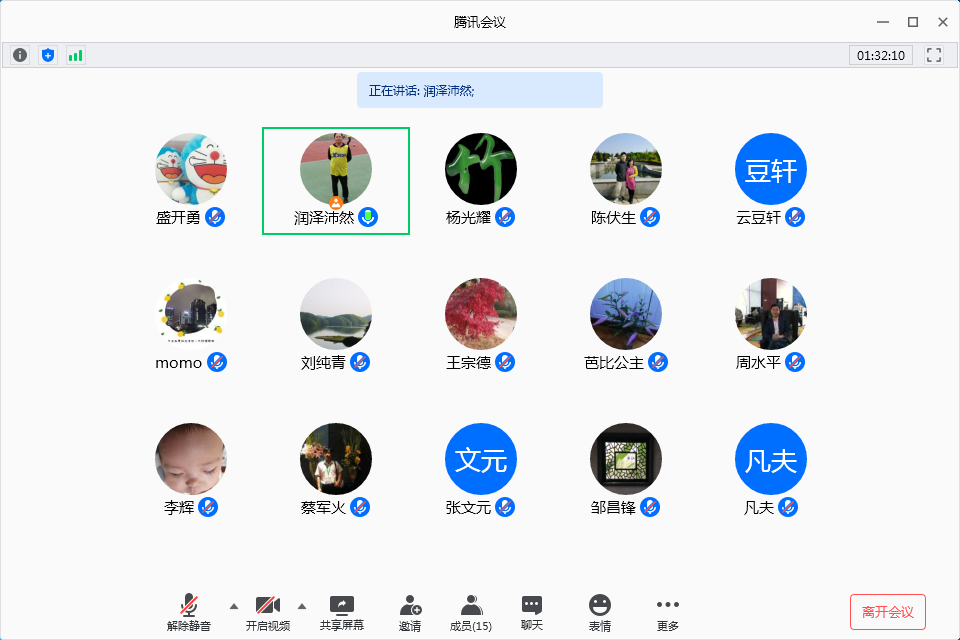Click the 芭比公主 flower avatar
This screenshot has height=640, width=960.
(626, 314)
